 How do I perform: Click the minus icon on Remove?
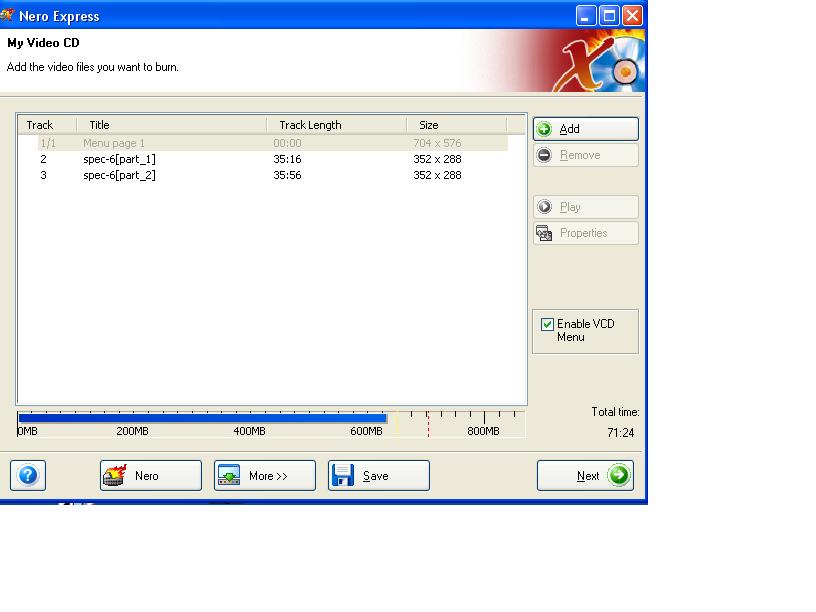[x=544, y=155]
